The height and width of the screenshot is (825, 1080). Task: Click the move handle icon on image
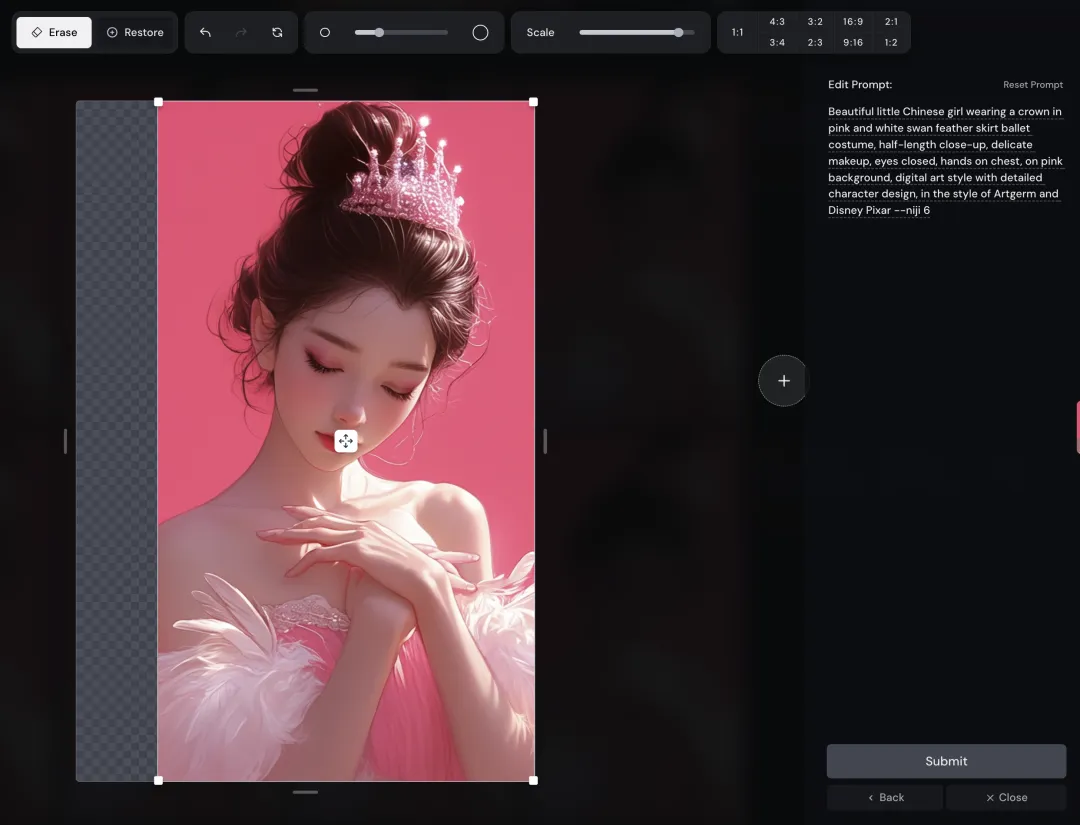(346, 441)
